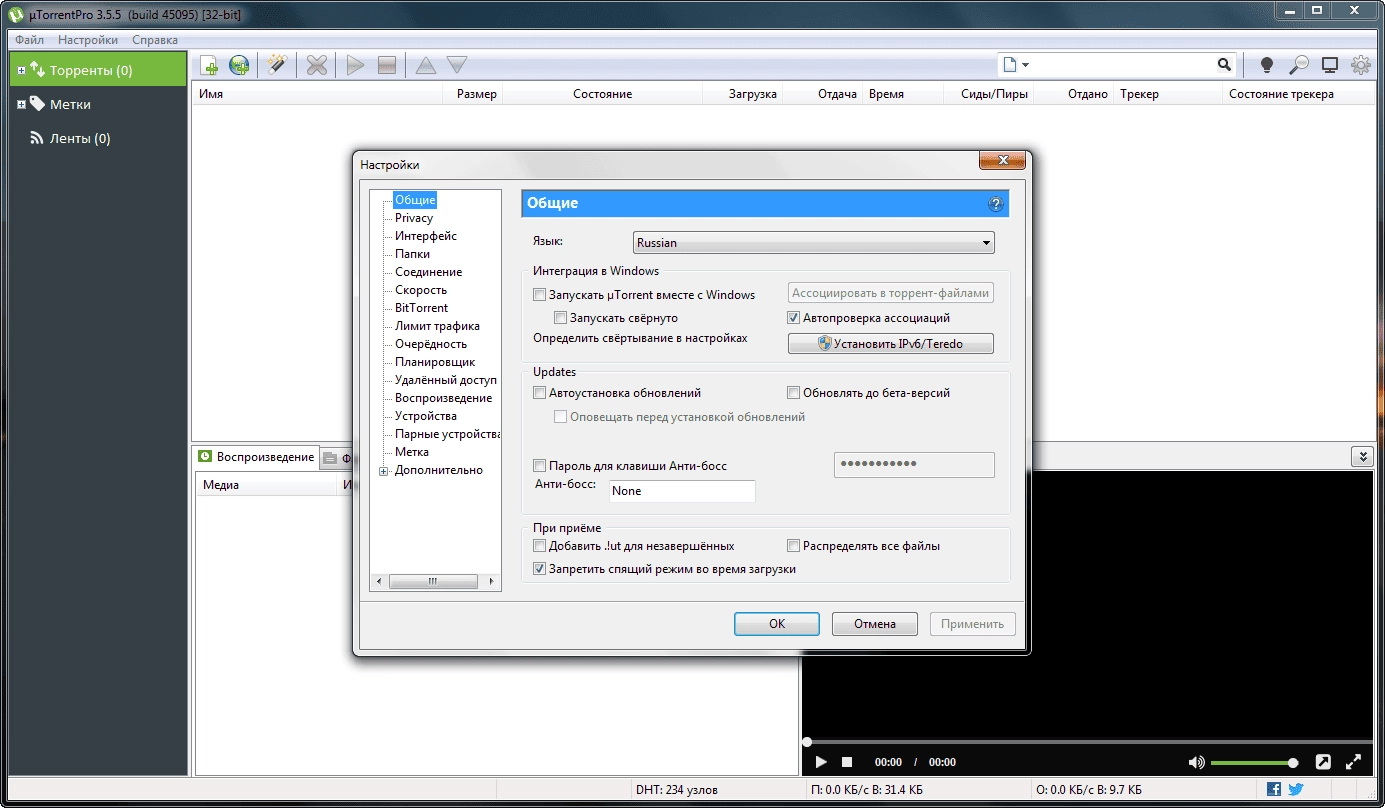1385x808 pixels.
Task: Click the Отмена button
Action: click(x=875, y=624)
